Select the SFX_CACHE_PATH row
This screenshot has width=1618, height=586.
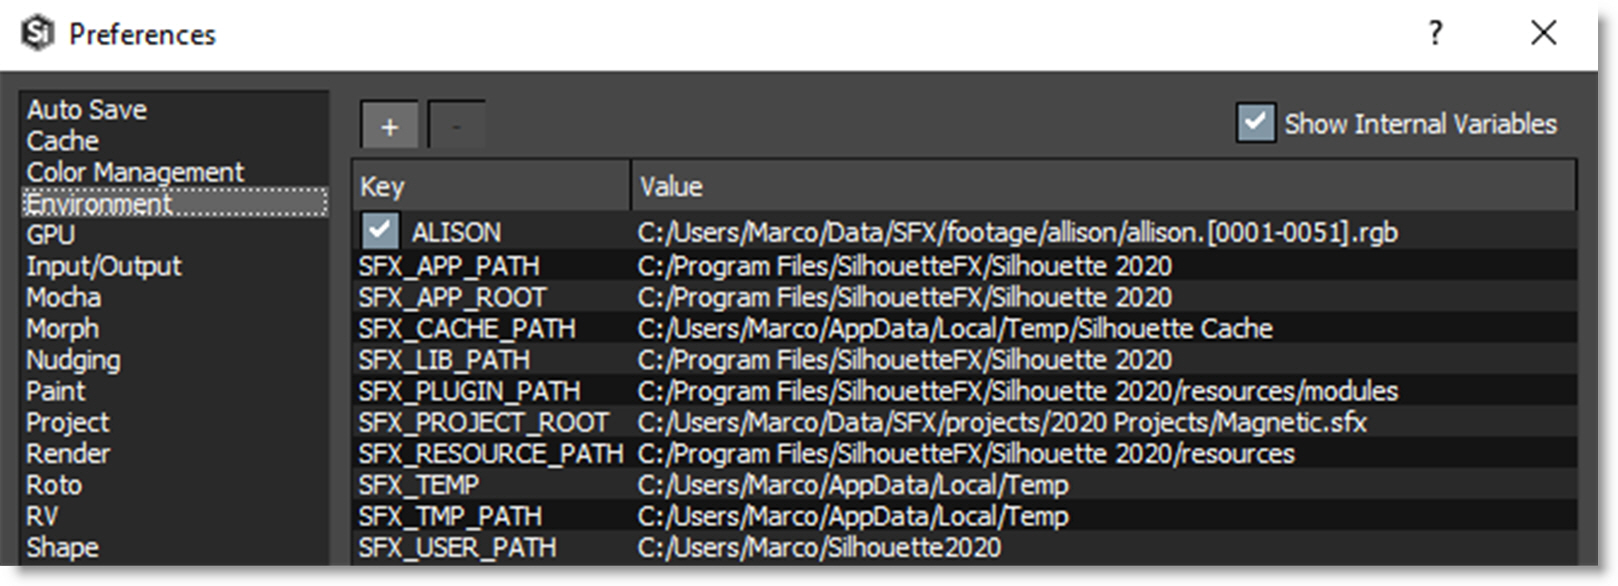(x=467, y=329)
